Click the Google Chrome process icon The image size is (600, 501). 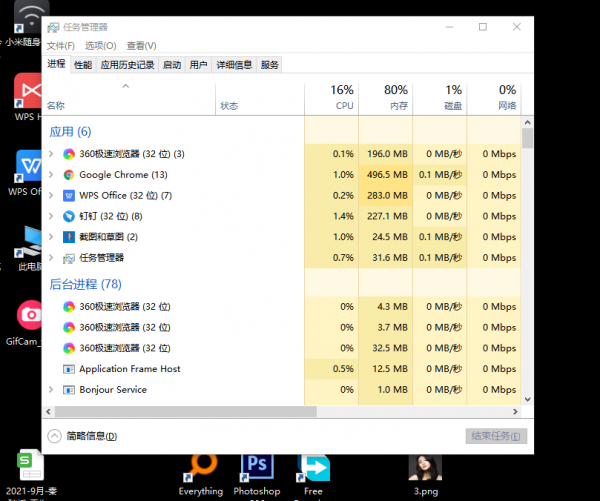coord(69,175)
